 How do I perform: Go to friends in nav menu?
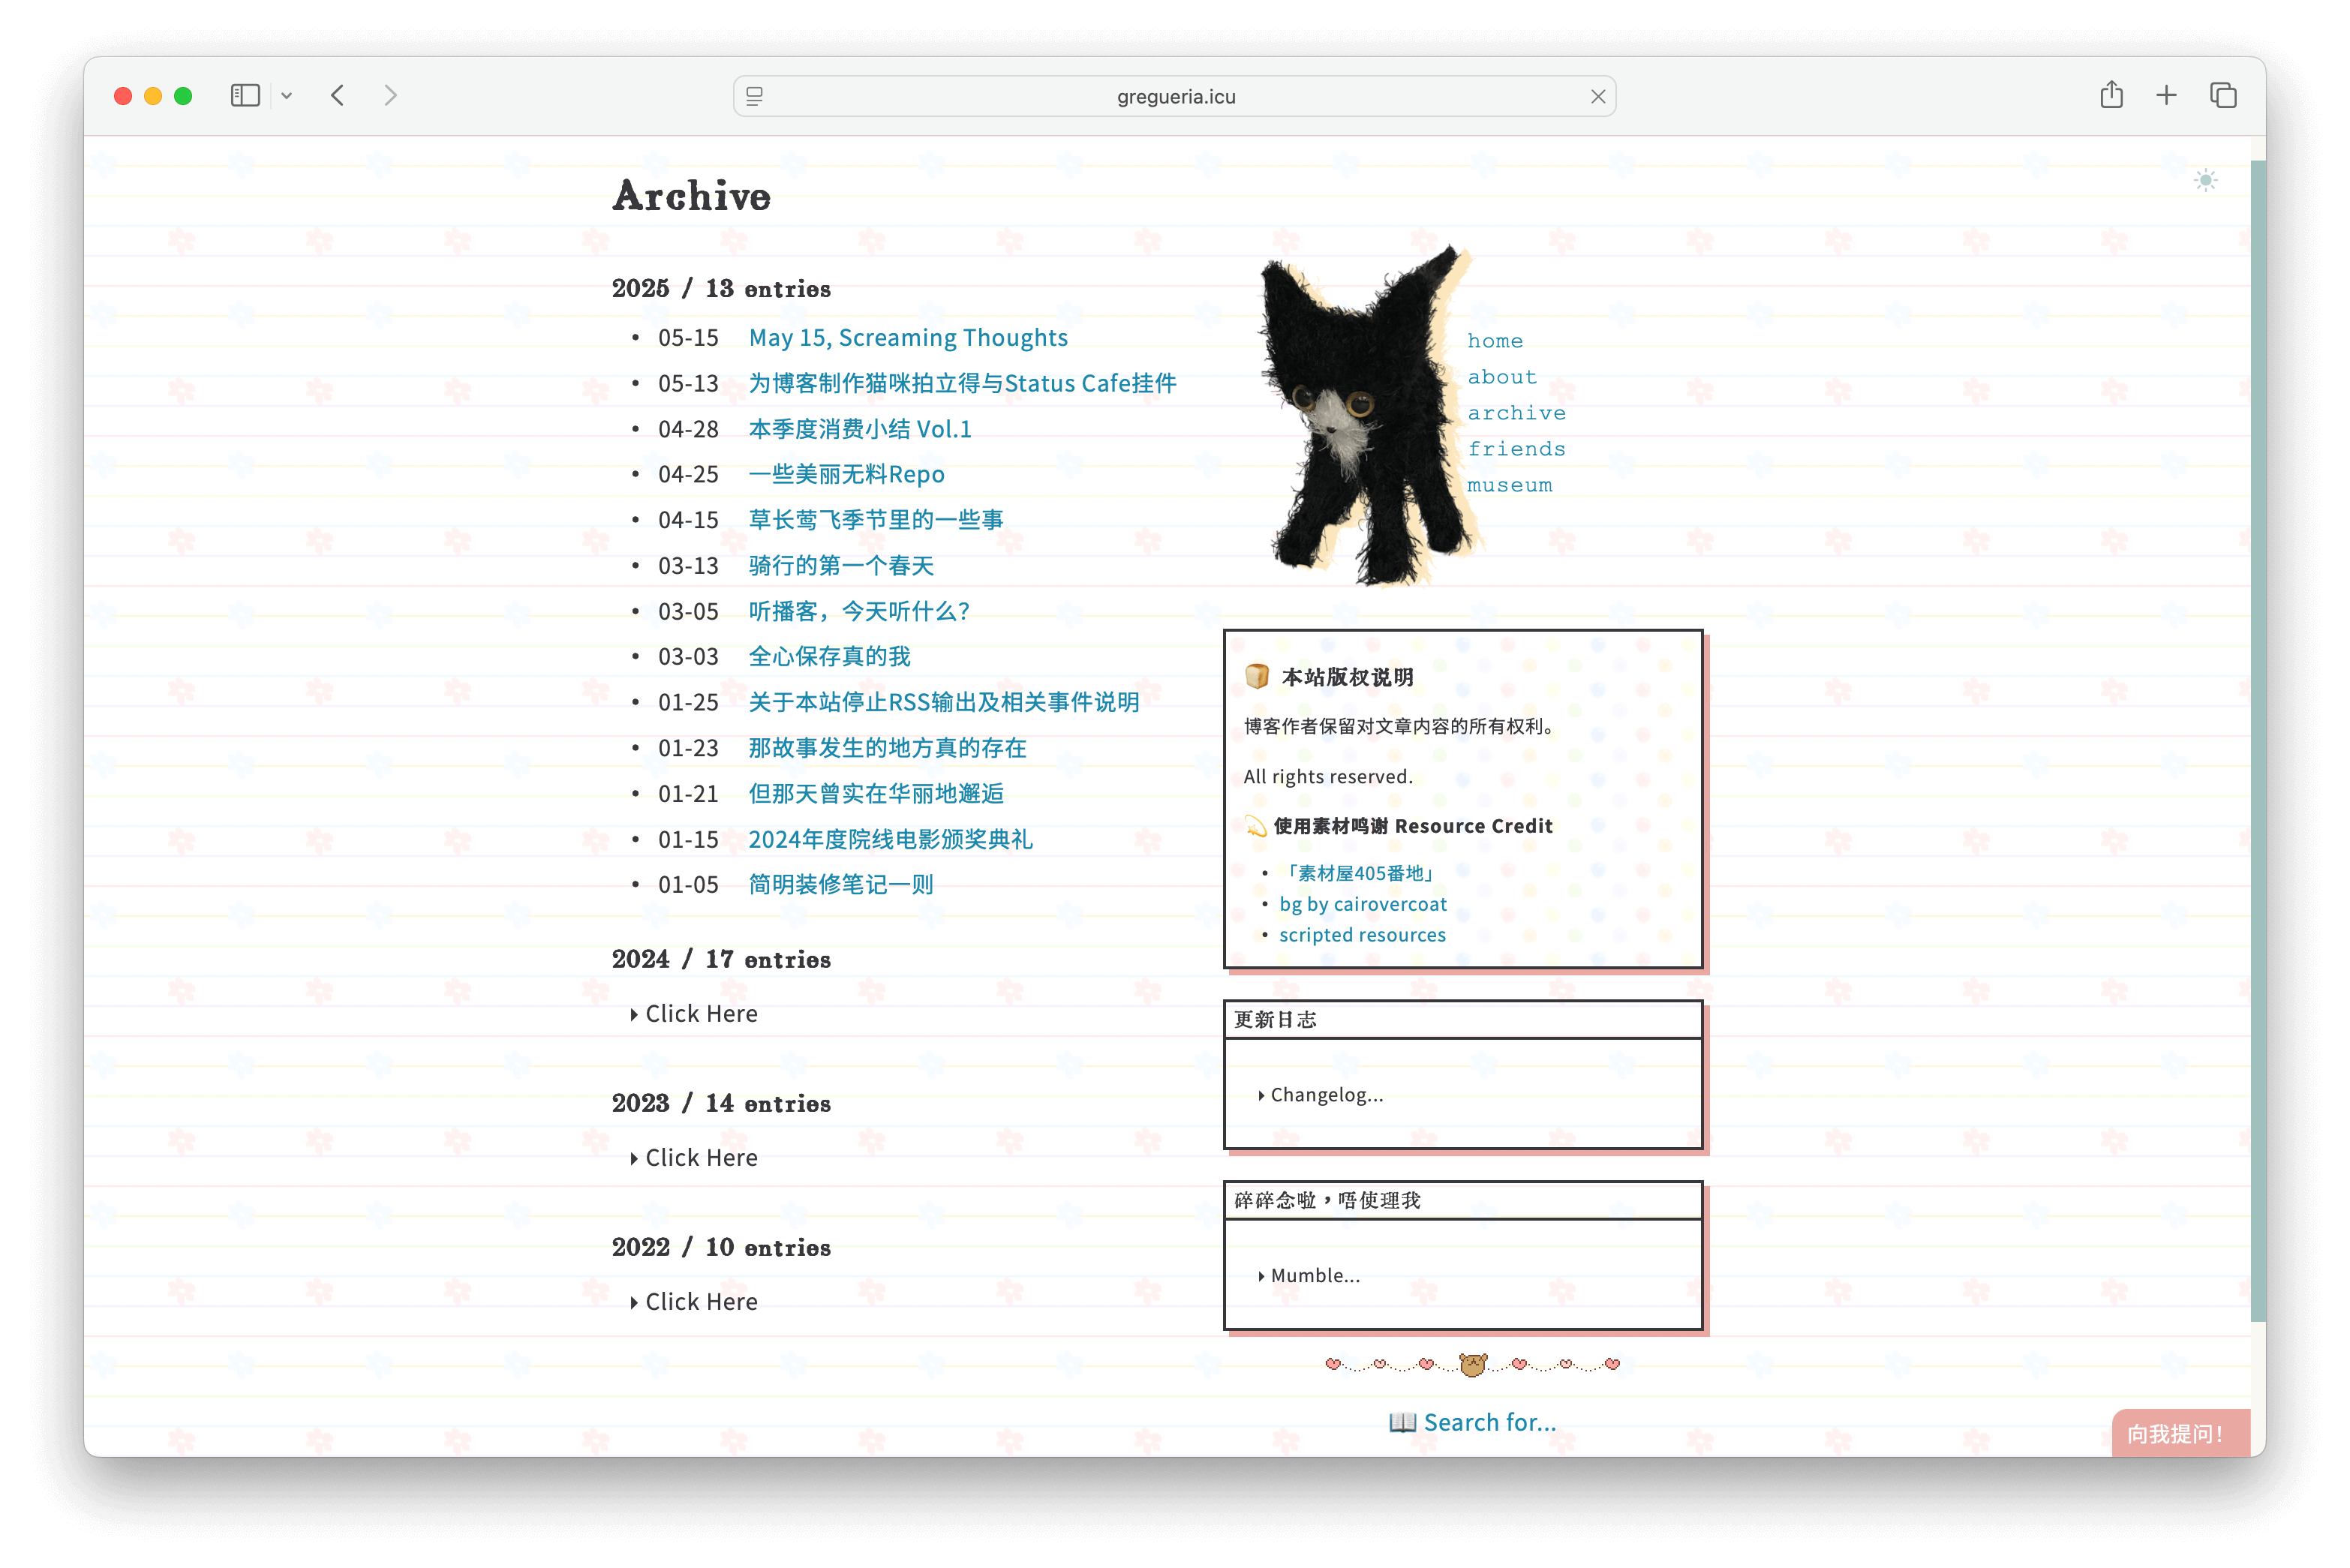click(x=1516, y=449)
